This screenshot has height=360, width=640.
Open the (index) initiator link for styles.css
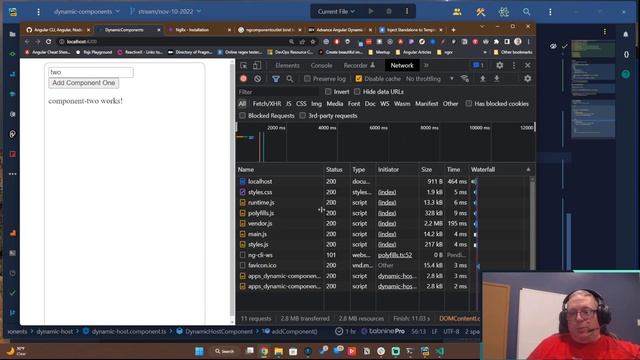point(387,192)
